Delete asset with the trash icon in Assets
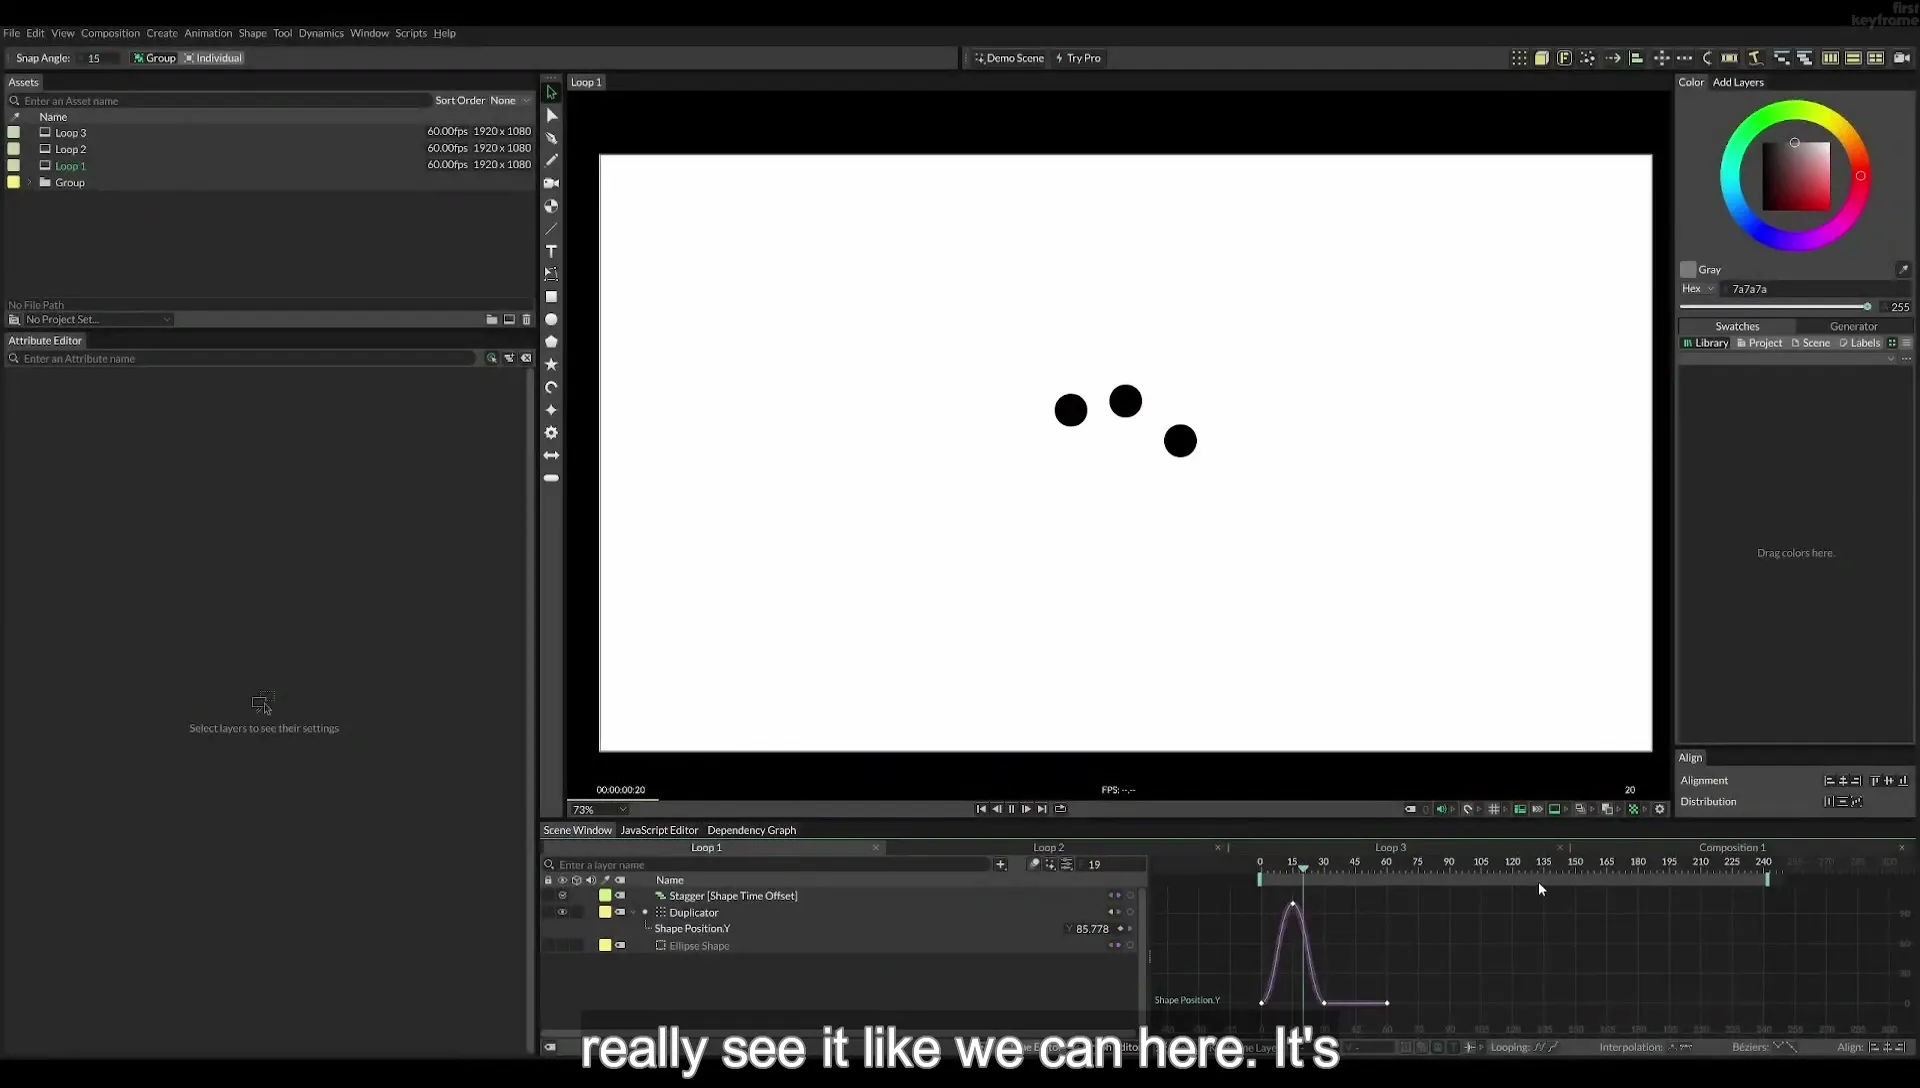The width and height of the screenshot is (1920, 1088). [x=526, y=320]
